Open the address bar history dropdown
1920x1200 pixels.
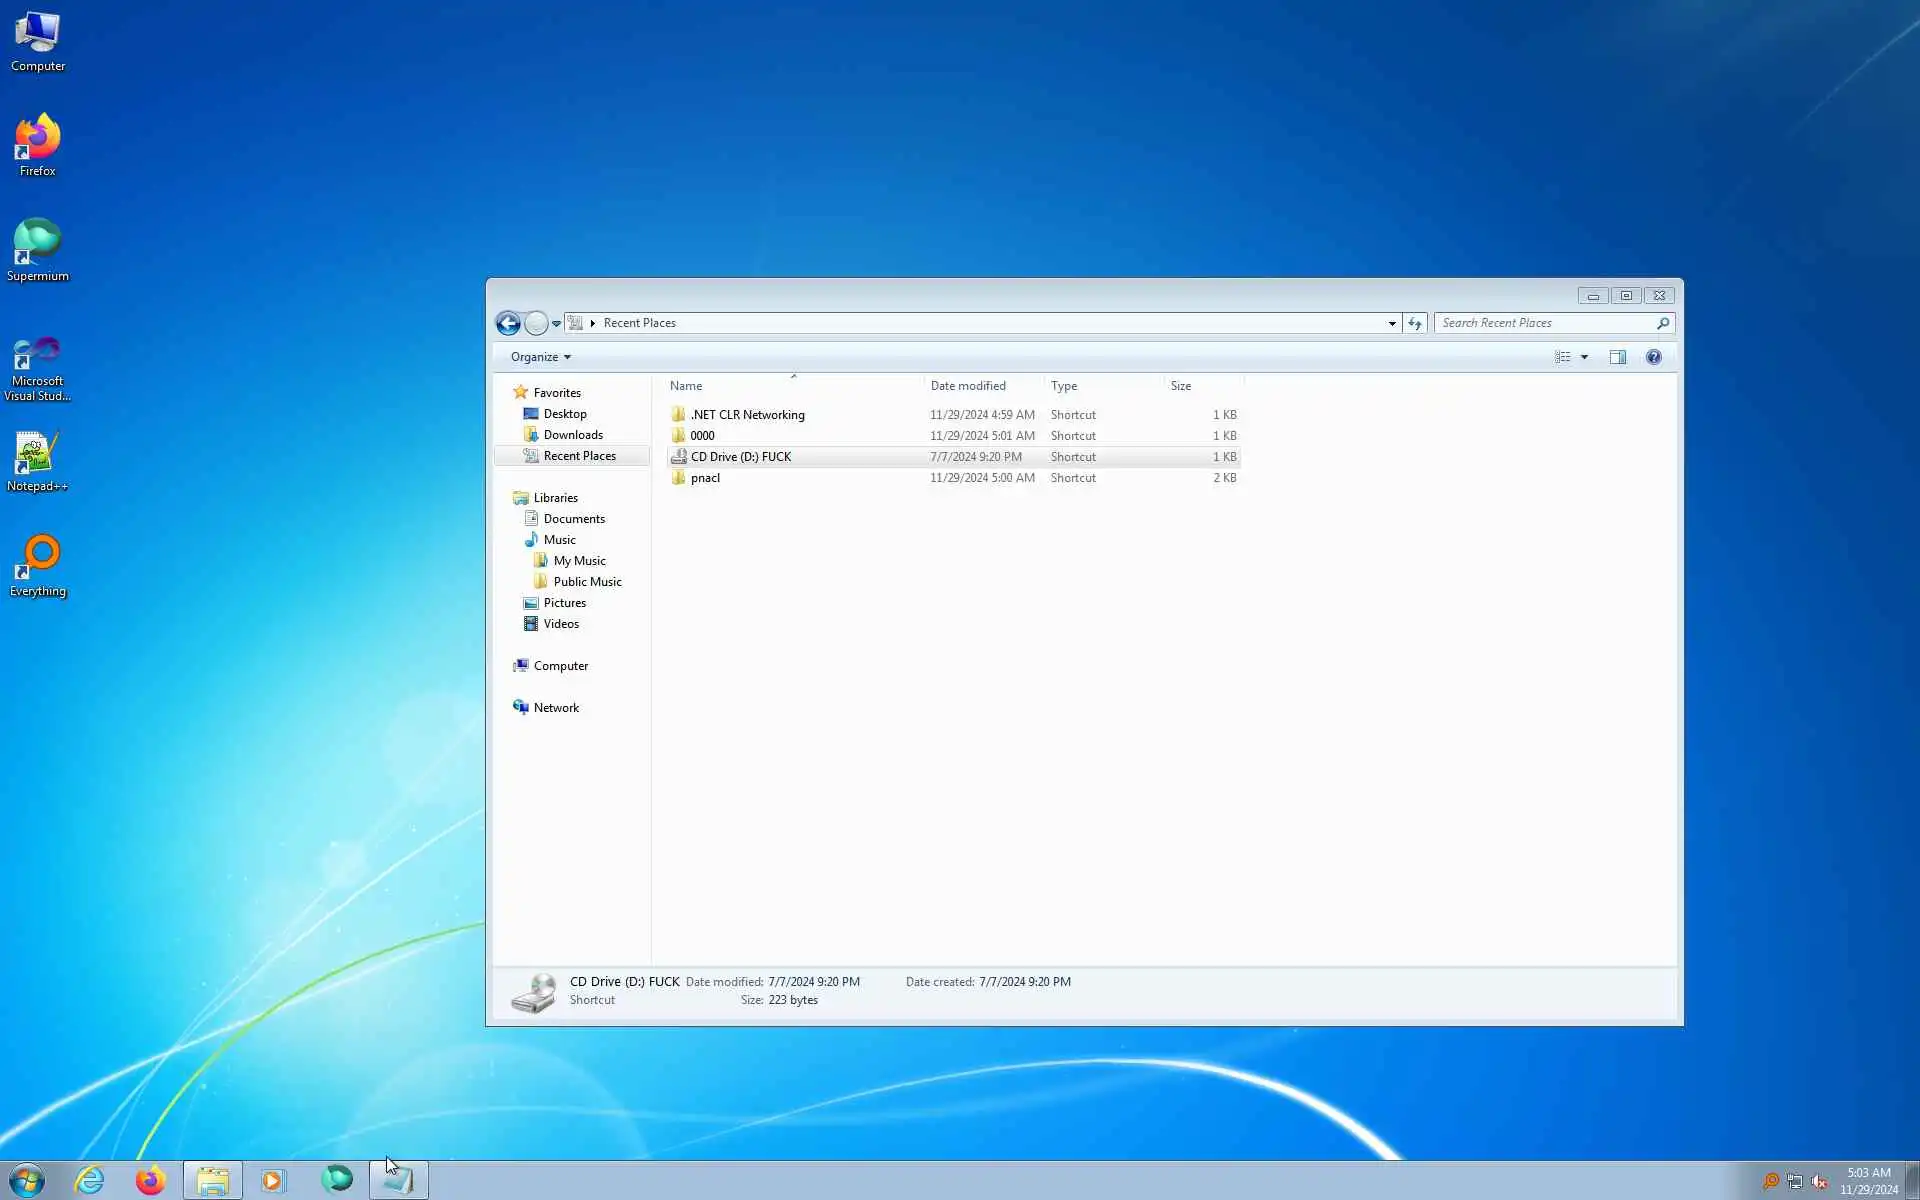point(1391,323)
